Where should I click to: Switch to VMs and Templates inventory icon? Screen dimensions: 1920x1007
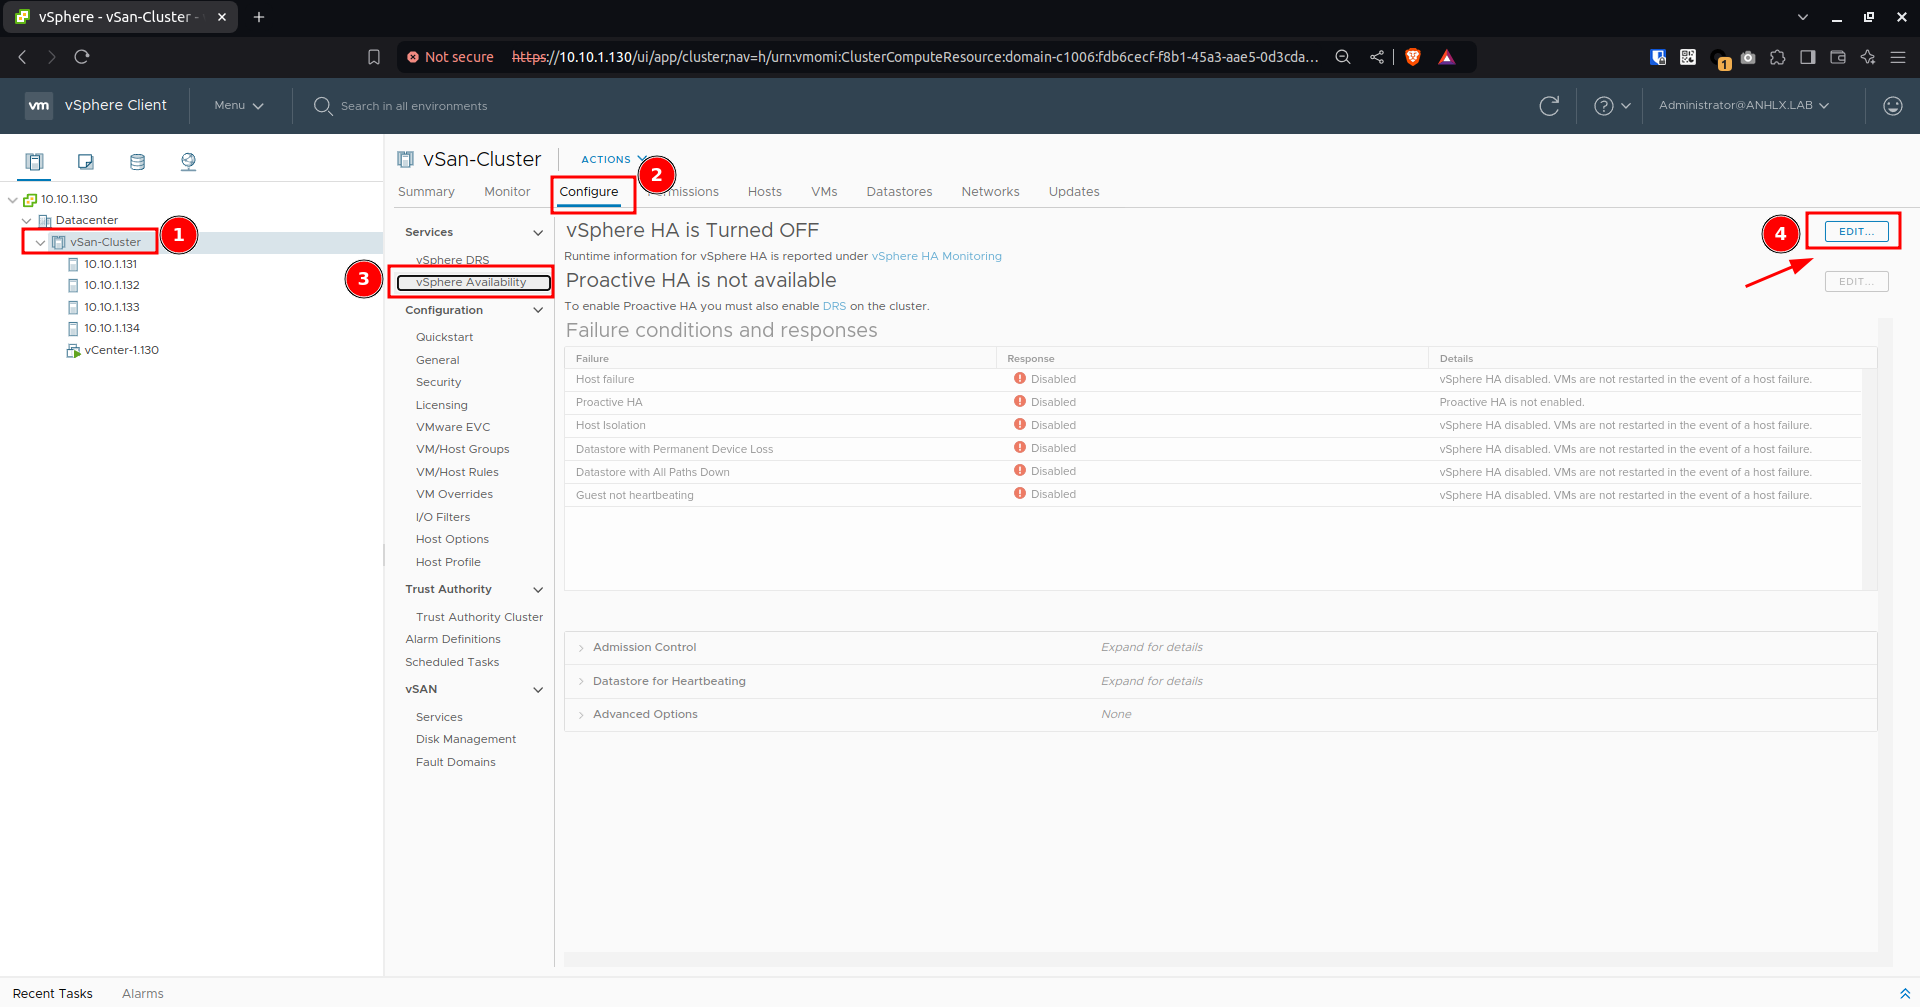pyautogui.click(x=86, y=161)
